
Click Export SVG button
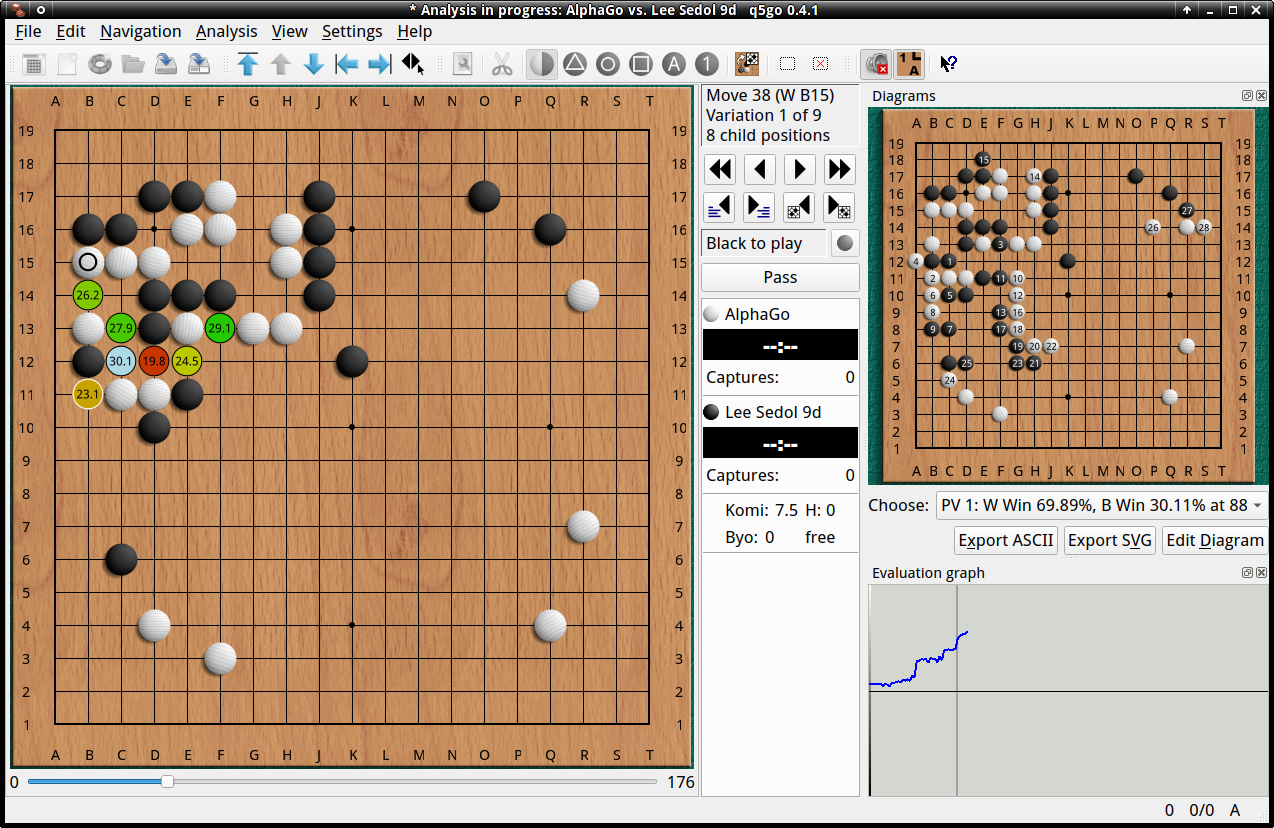click(1110, 540)
